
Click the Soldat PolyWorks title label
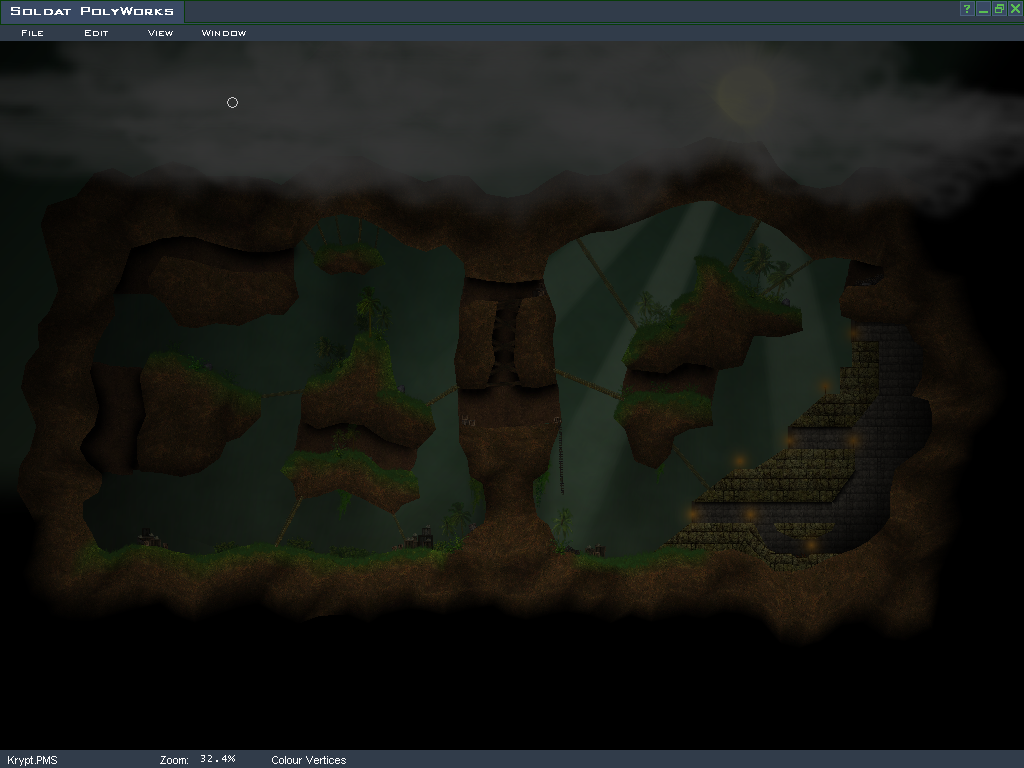[92, 11]
